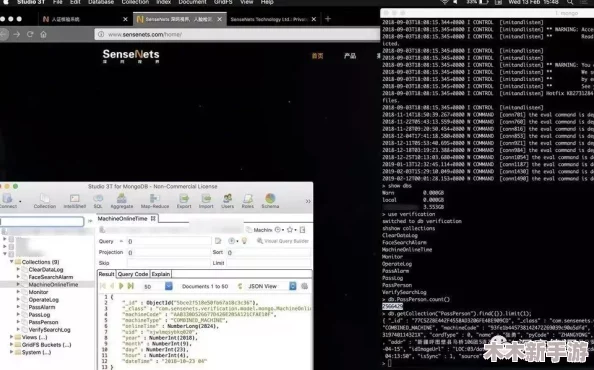Viewport: 594px width, 370px height.
Task: Switch to the Result tab
Action: tap(106, 274)
